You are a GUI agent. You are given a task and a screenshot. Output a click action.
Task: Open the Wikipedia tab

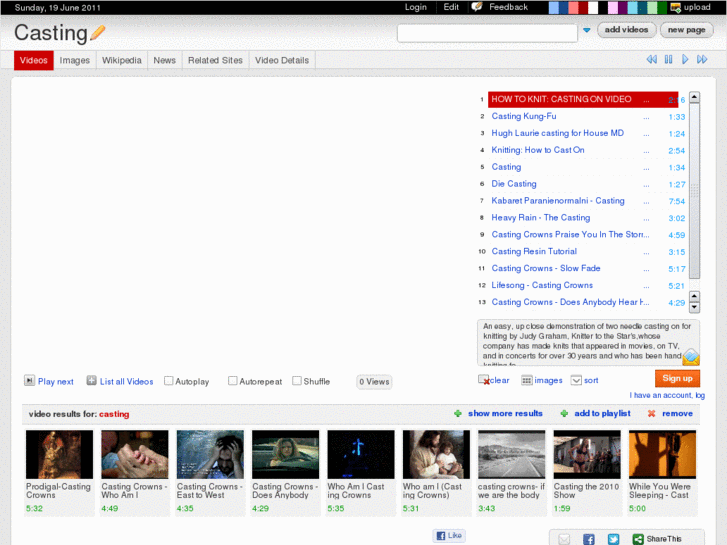121,60
